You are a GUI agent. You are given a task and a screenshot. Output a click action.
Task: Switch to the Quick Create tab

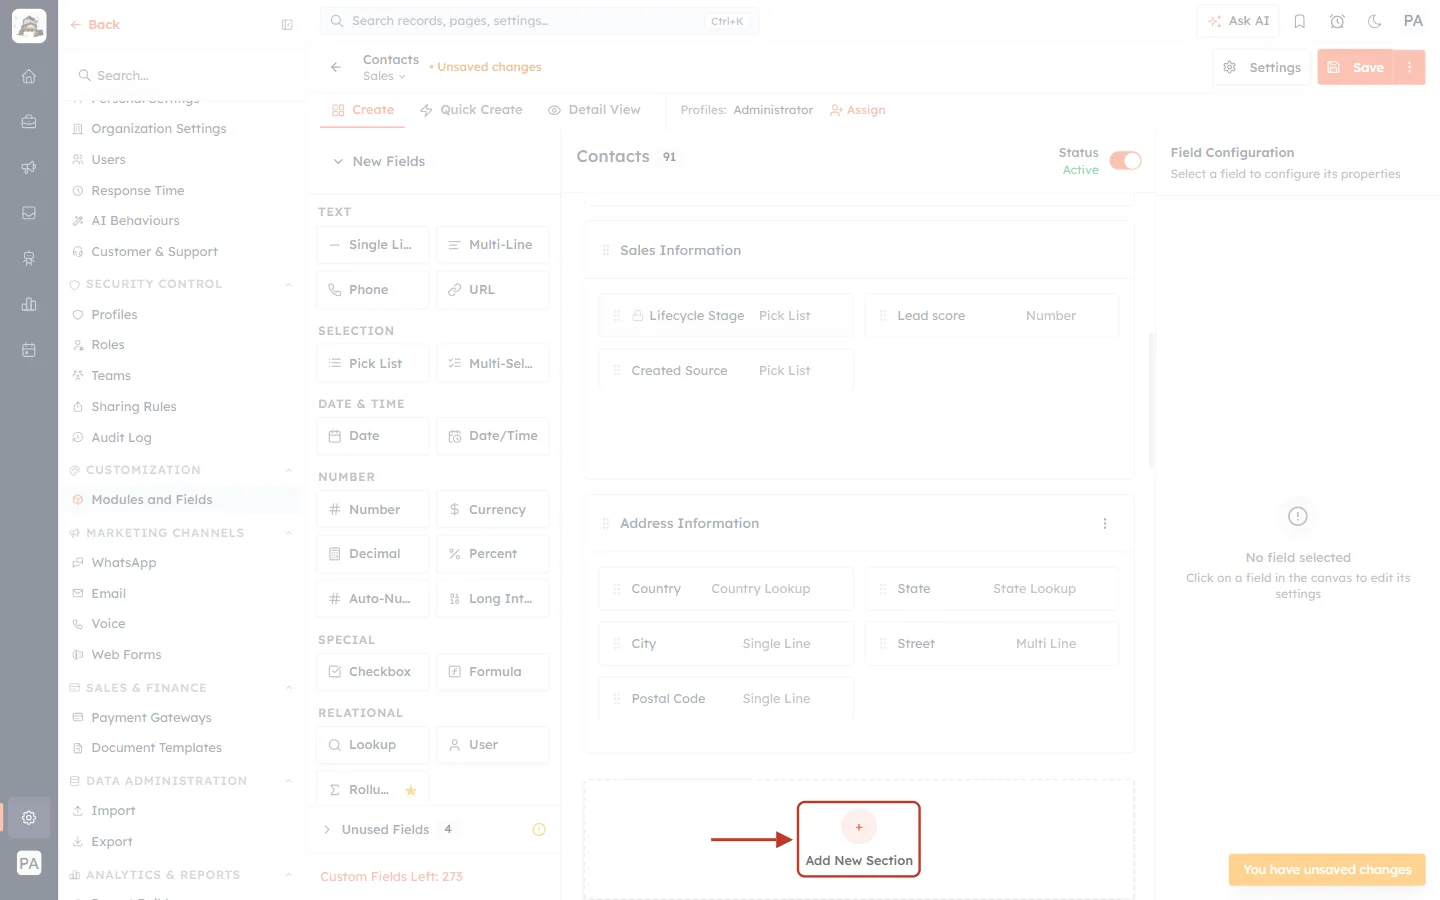(x=471, y=110)
